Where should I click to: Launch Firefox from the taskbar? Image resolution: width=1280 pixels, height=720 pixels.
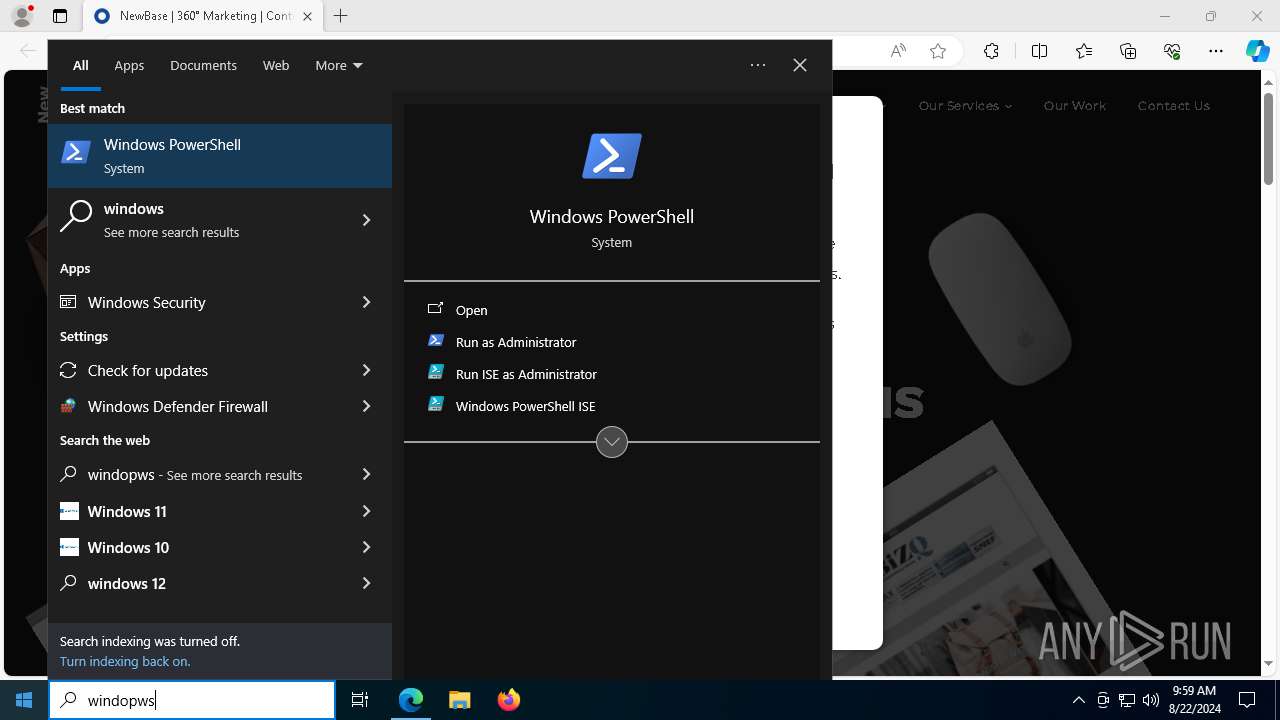click(508, 700)
